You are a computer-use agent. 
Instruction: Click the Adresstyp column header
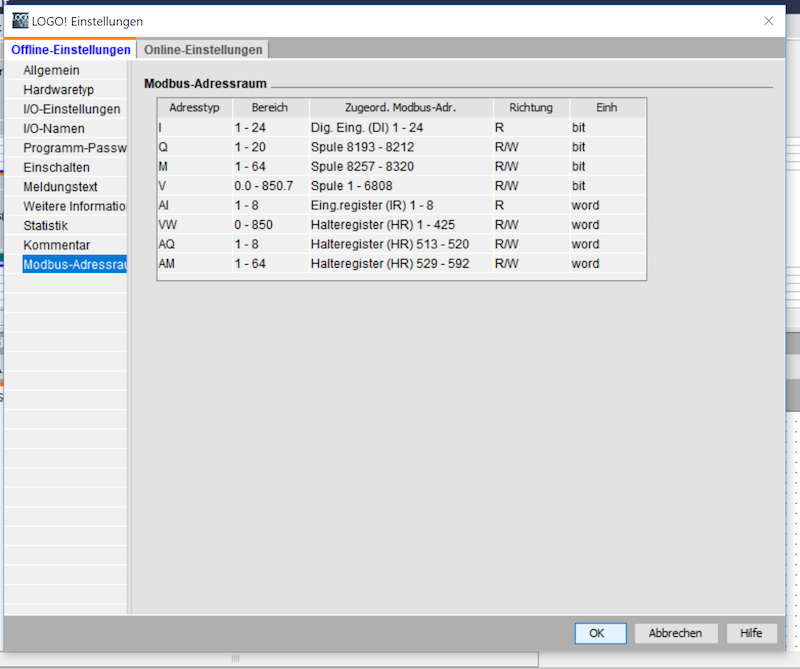194,107
